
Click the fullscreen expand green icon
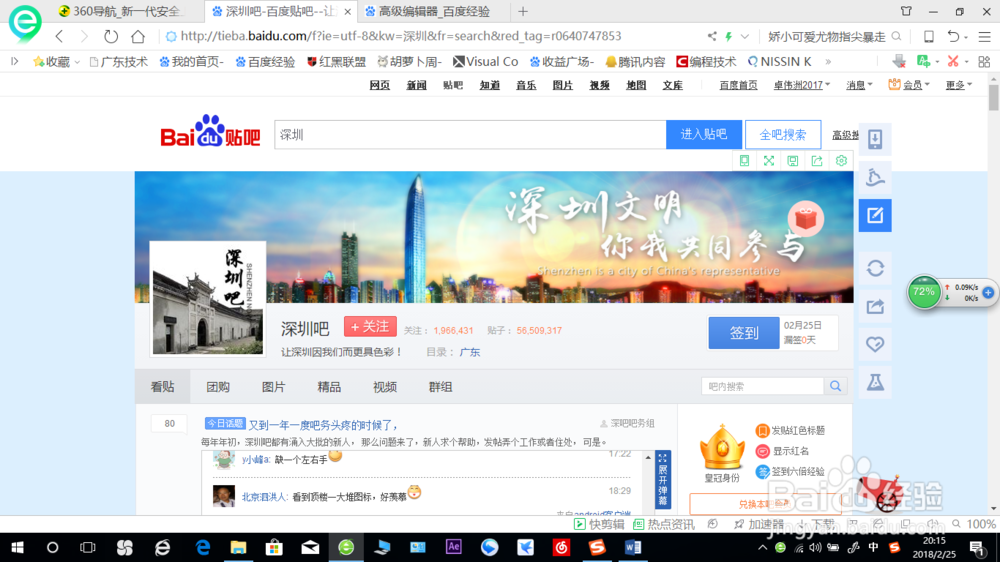tap(769, 161)
